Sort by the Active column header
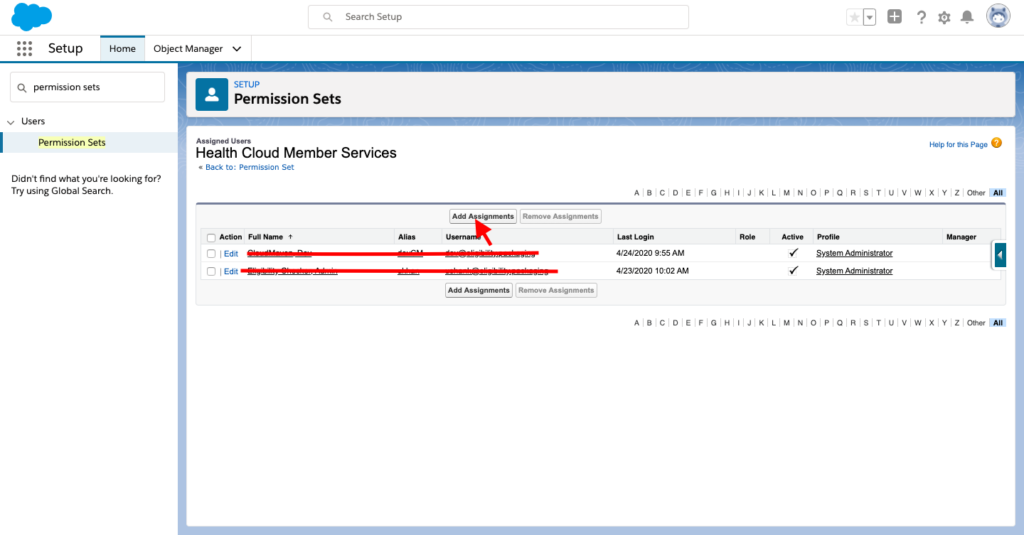The width and height of the screenshot is (1024, 535). pyautogui.click(x=792, y=237)
